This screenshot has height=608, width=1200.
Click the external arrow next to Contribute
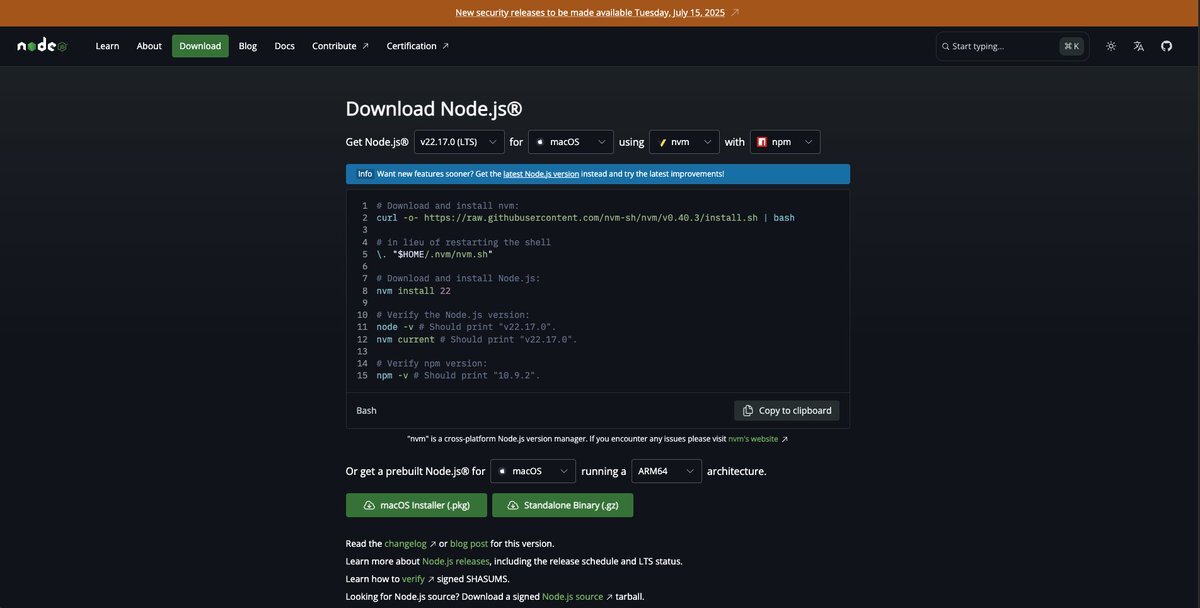pos(365,46)
